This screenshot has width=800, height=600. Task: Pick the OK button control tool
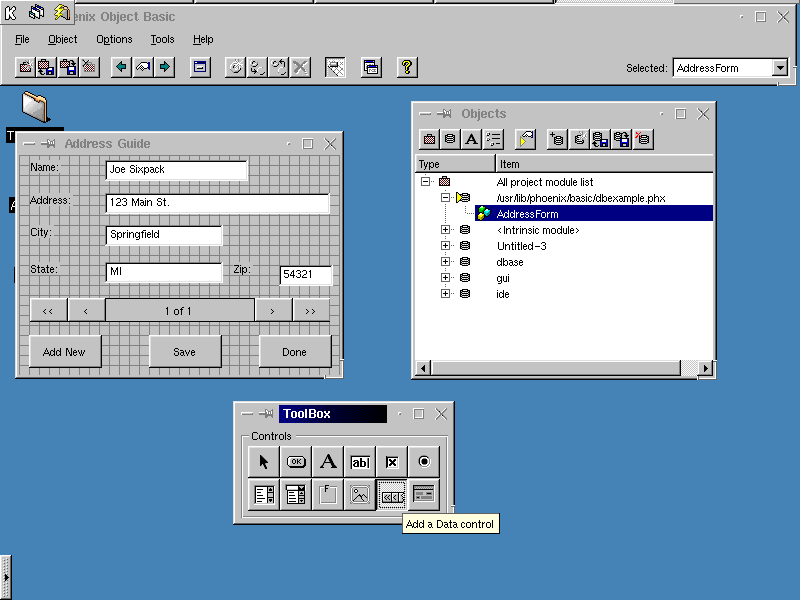(296, 462)
